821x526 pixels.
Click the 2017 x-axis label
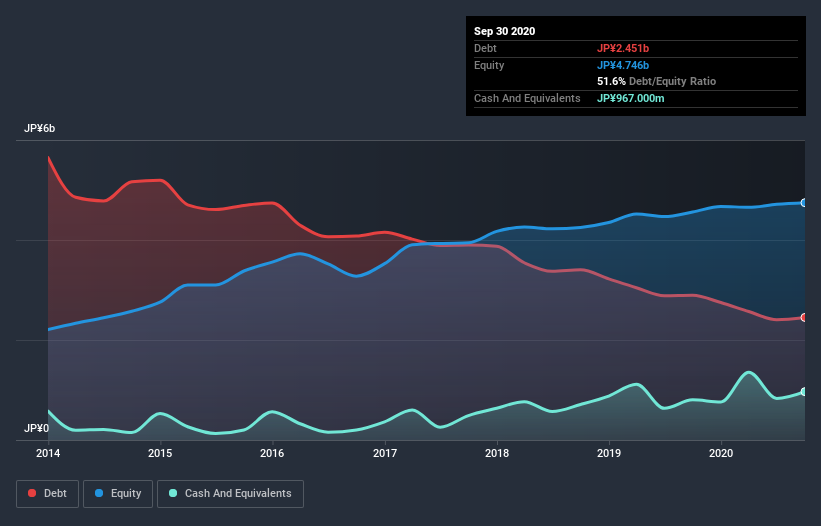pos(385,453)
